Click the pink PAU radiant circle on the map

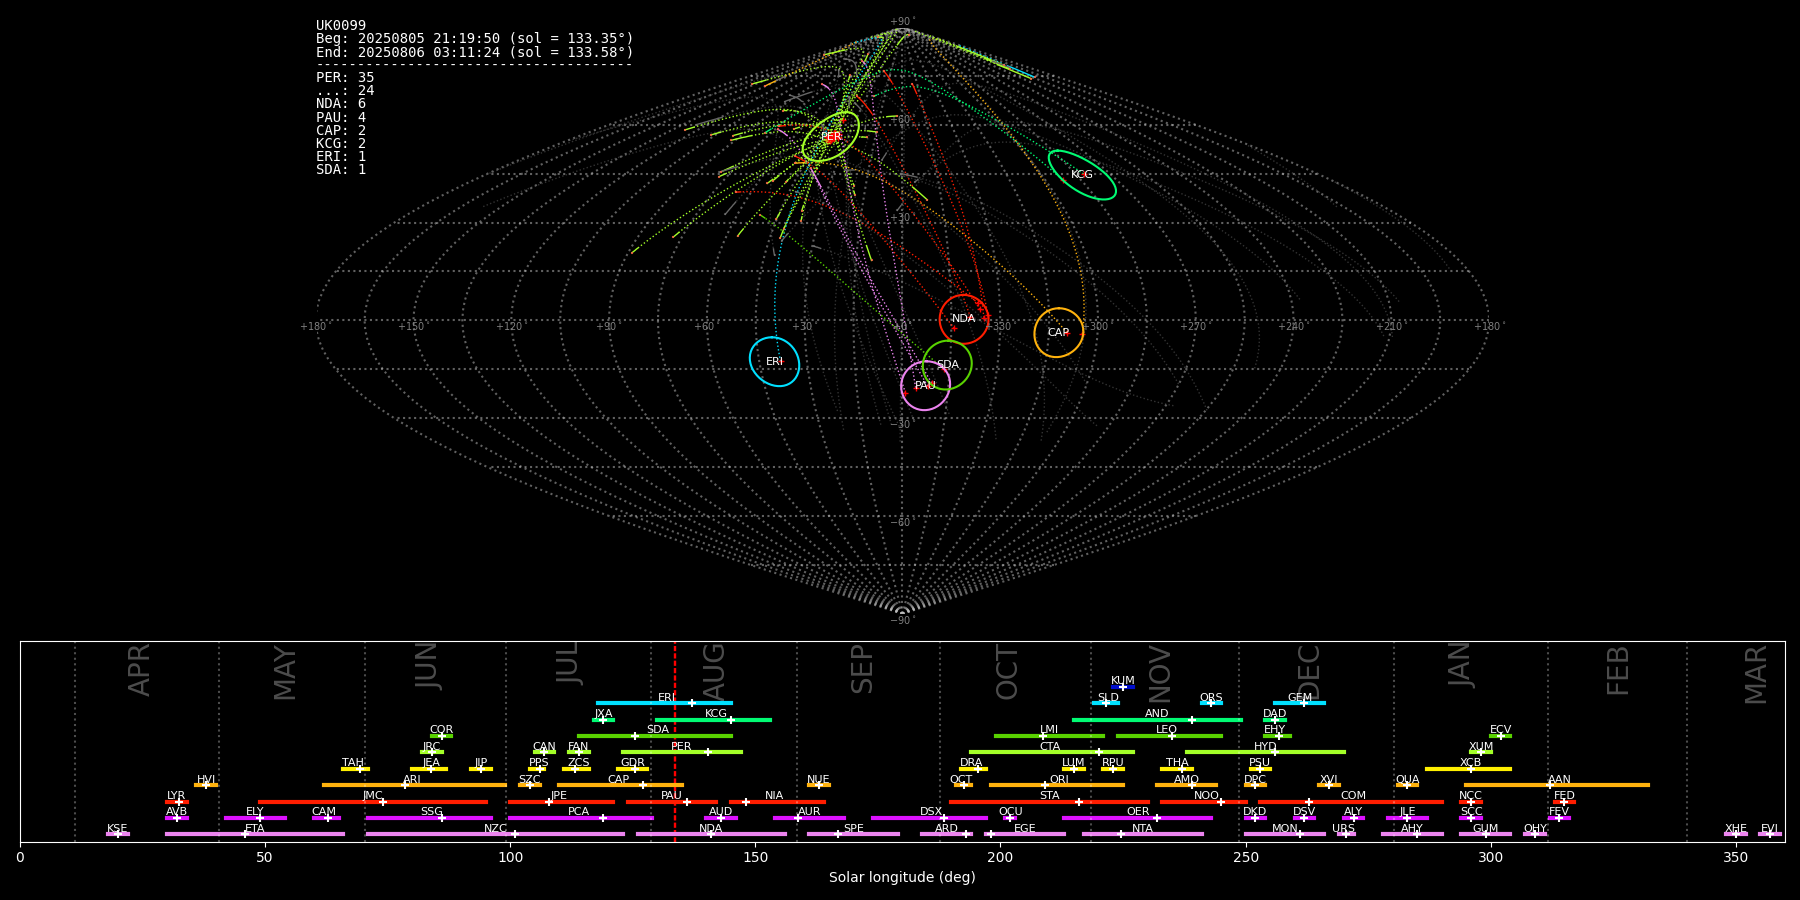click(925, 386)
